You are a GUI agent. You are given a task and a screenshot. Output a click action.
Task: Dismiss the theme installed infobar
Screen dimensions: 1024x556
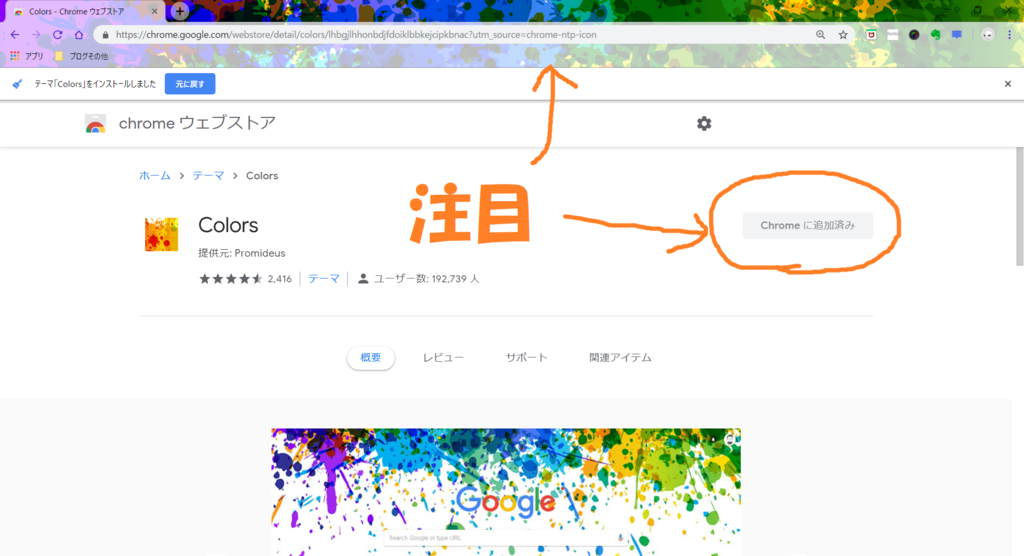click(1008, 84)
